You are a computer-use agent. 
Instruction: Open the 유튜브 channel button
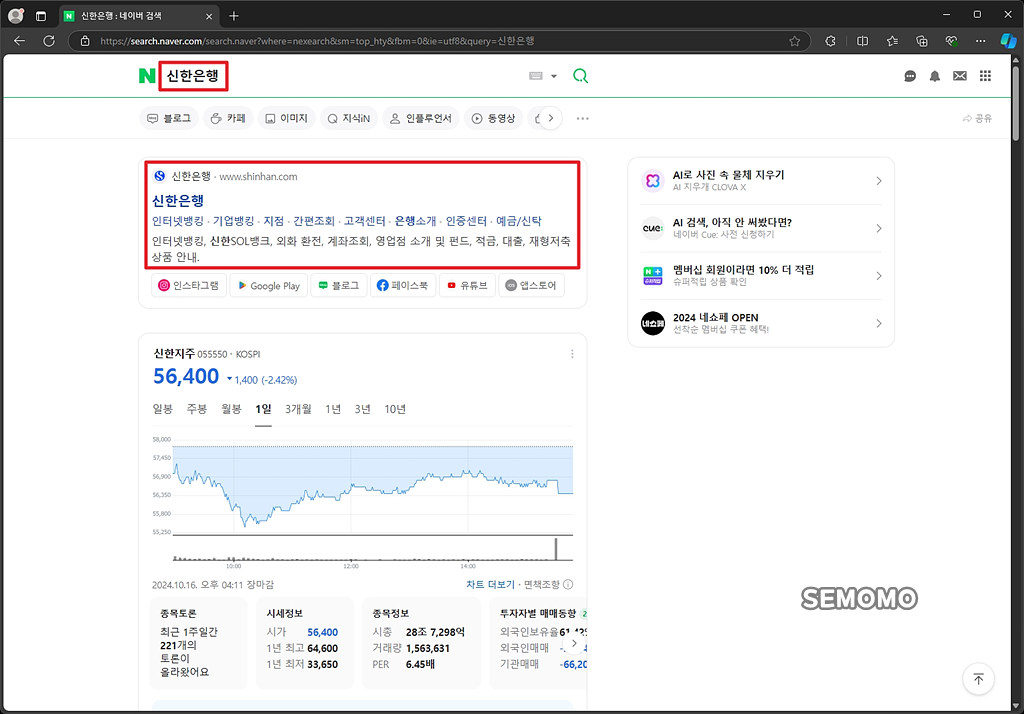click(467, 285)
